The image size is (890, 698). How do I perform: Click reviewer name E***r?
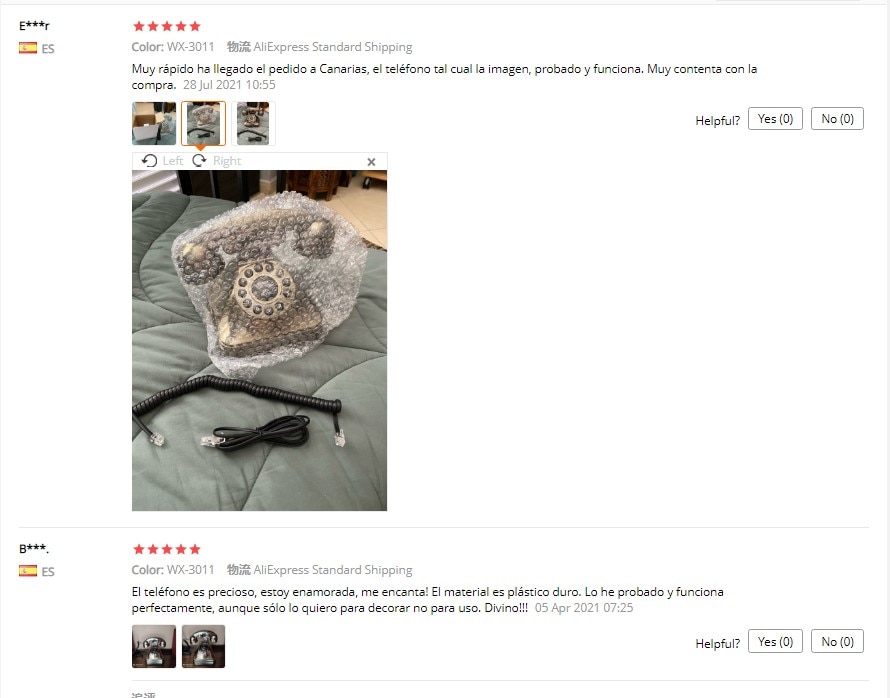(34, 26)
